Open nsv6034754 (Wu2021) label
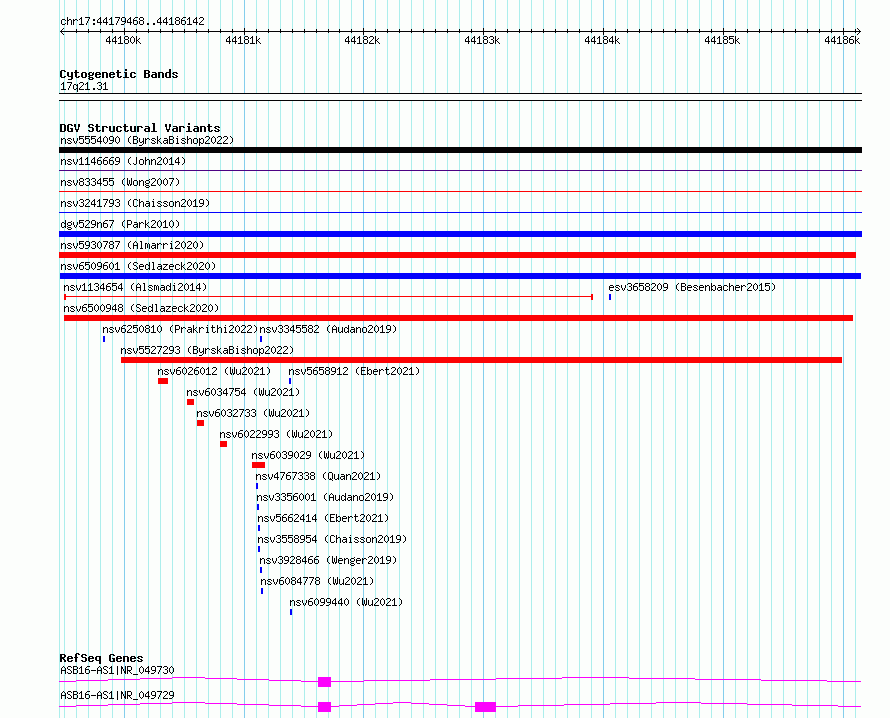Image resolution: width=890 pixels, height=718 pixels. point(243,392)
